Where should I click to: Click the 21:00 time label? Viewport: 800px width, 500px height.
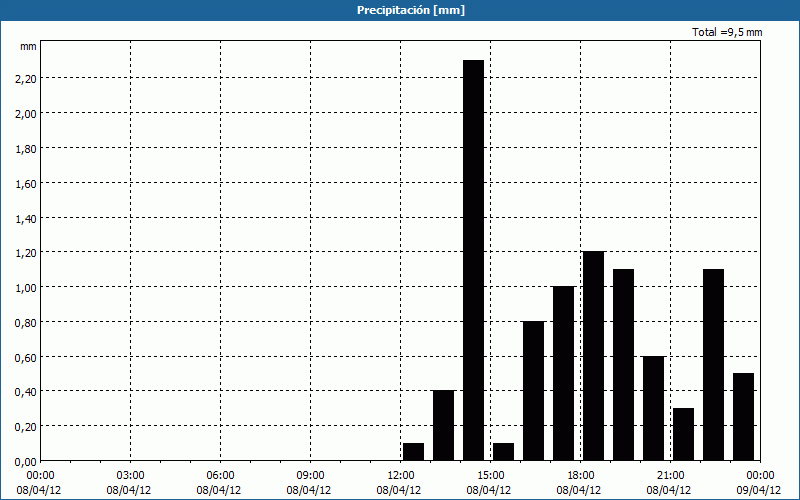click(670, 476)
